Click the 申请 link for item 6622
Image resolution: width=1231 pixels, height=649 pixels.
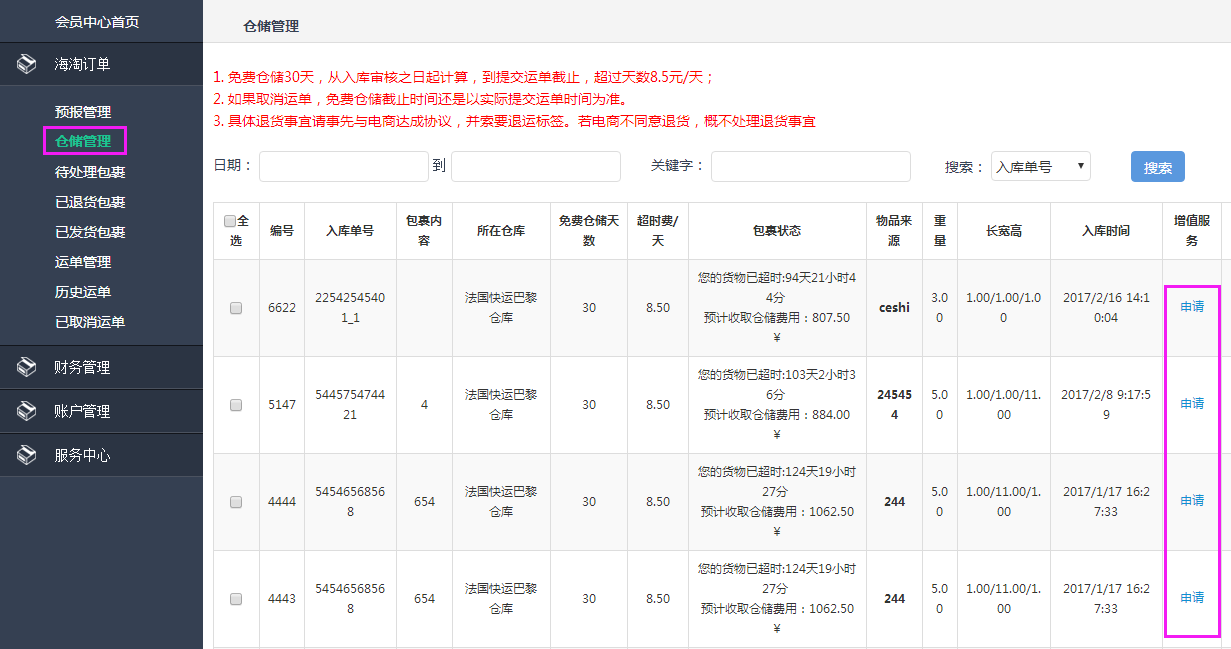tap(1192, 307)
